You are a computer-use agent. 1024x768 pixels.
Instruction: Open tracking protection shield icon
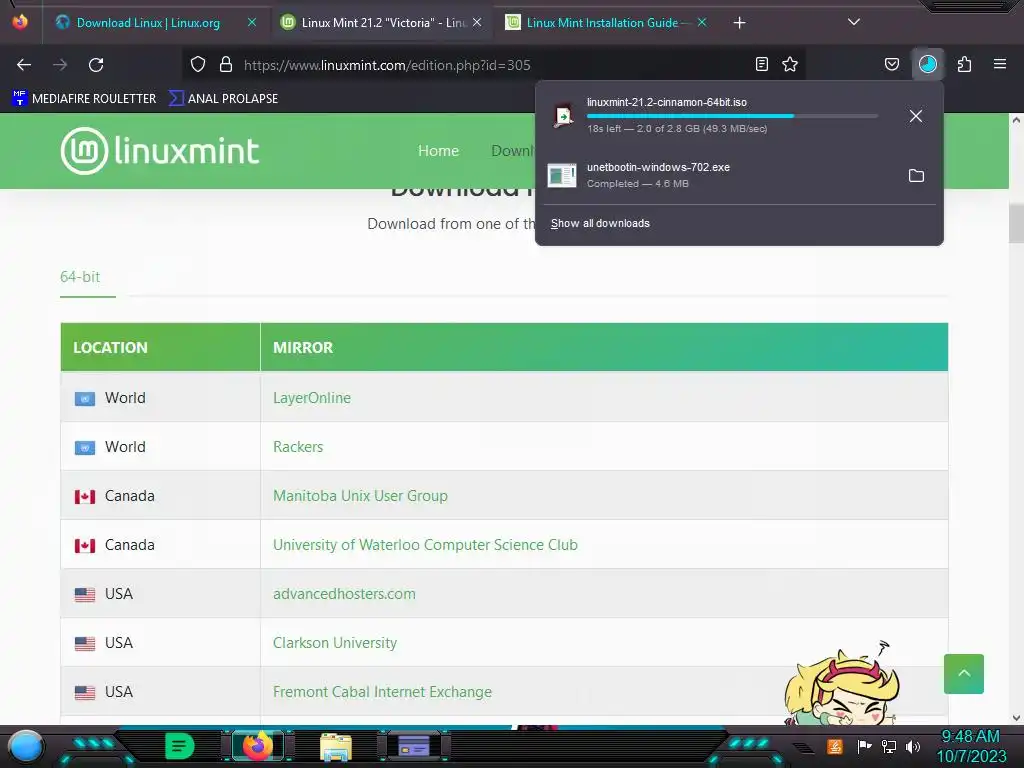(x=198, y=64)
